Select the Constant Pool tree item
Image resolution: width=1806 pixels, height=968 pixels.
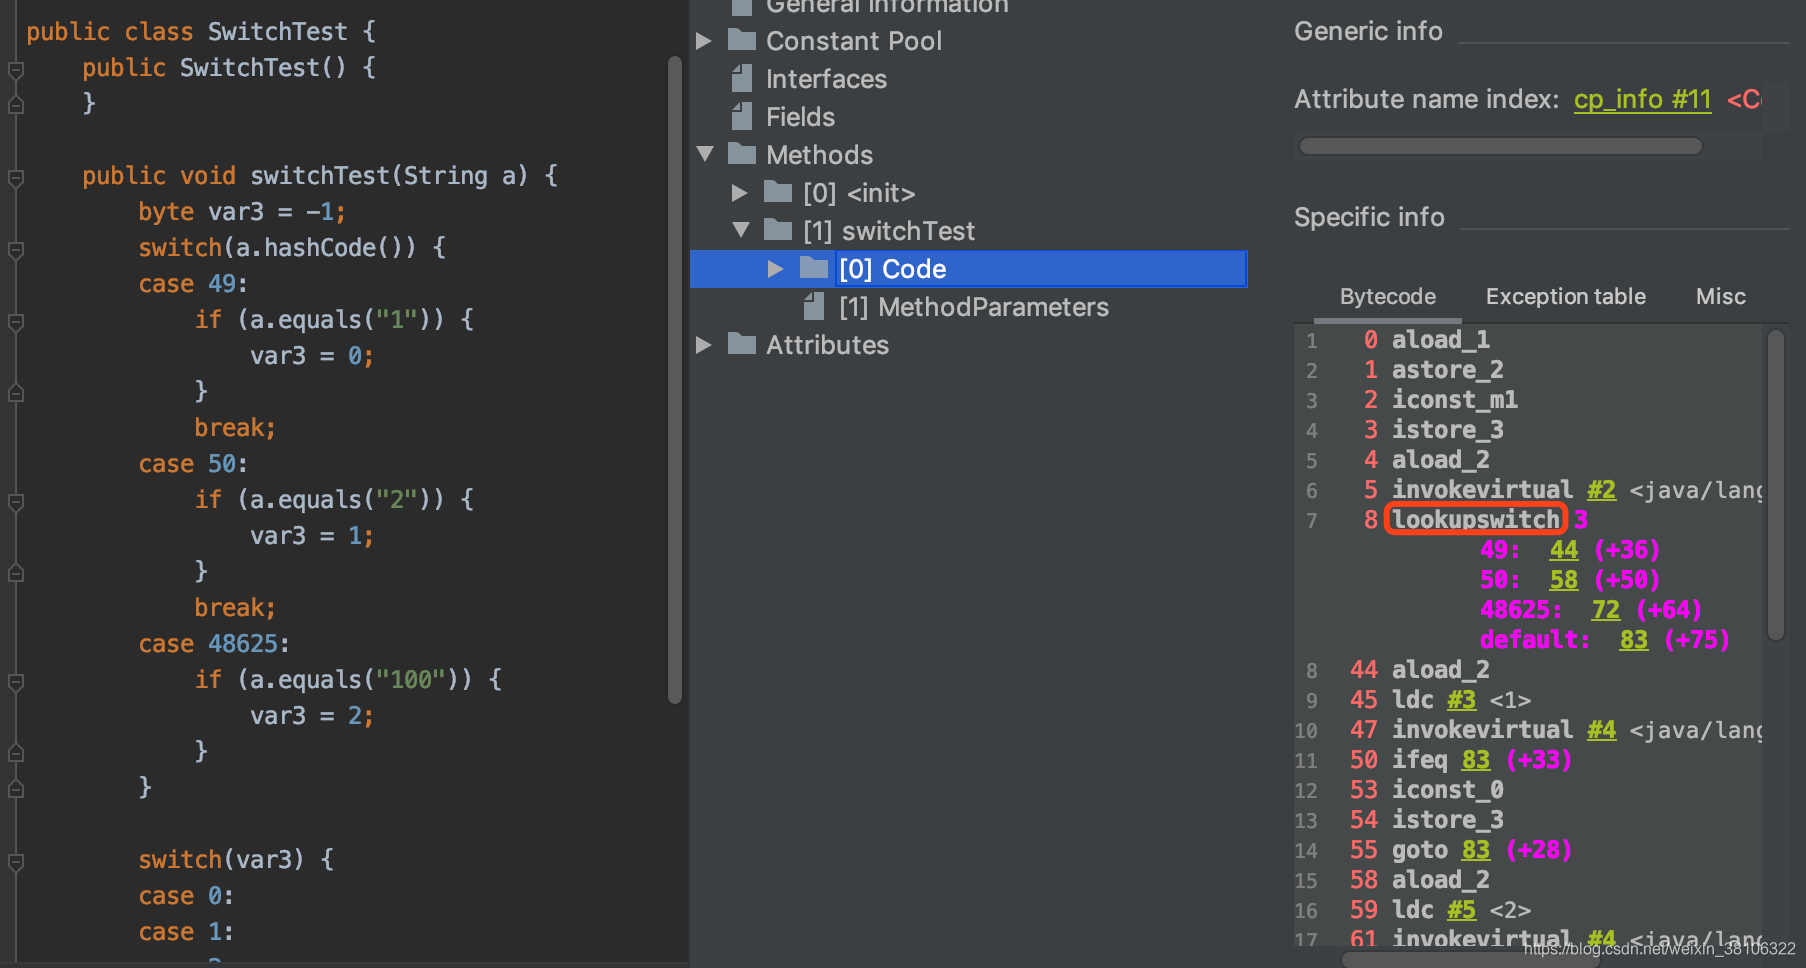tap(854, 41)
